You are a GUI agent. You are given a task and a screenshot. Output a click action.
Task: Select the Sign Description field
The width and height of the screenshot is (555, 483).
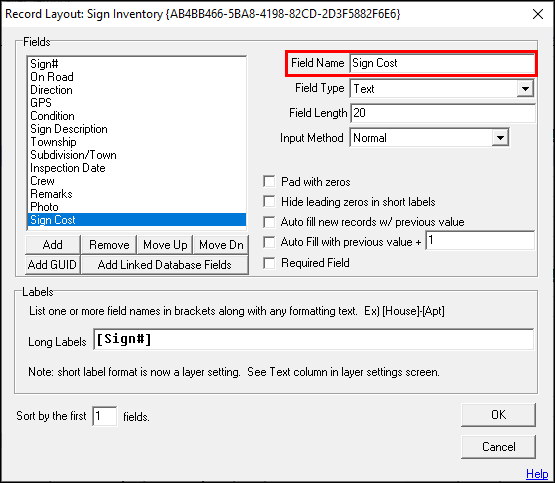(137, 129)
